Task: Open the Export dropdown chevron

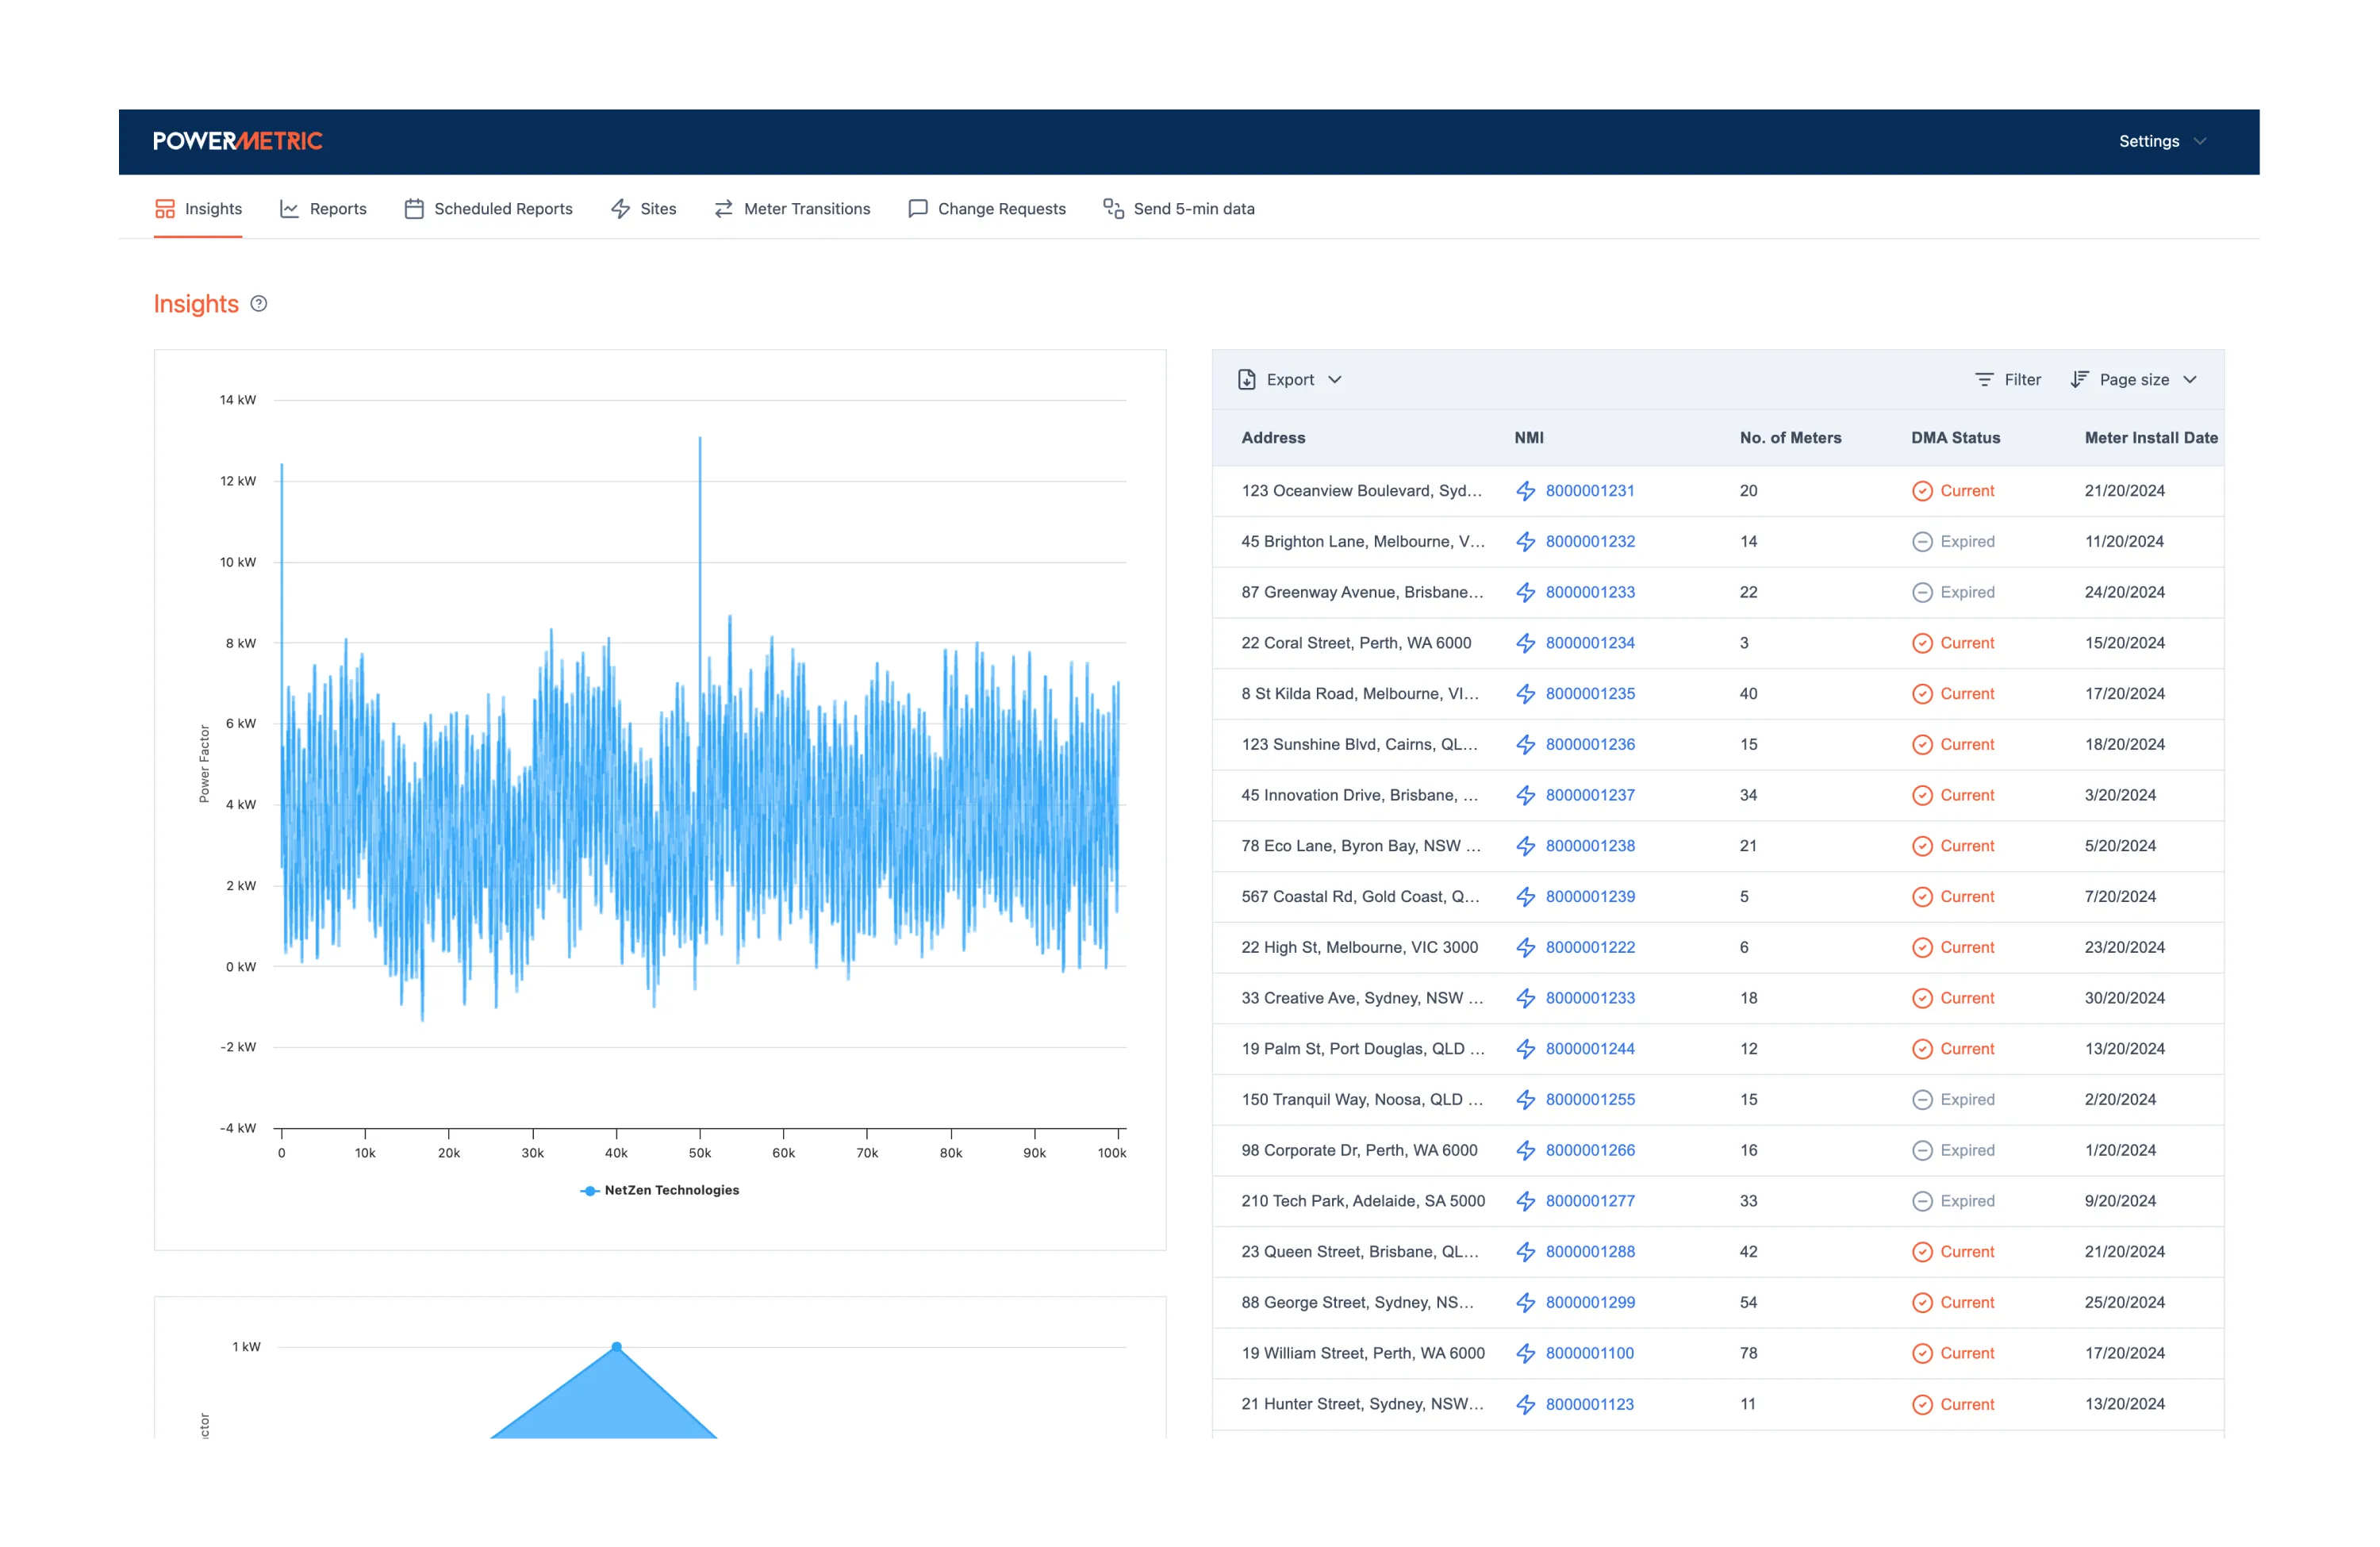Action: click(1334, 380)
